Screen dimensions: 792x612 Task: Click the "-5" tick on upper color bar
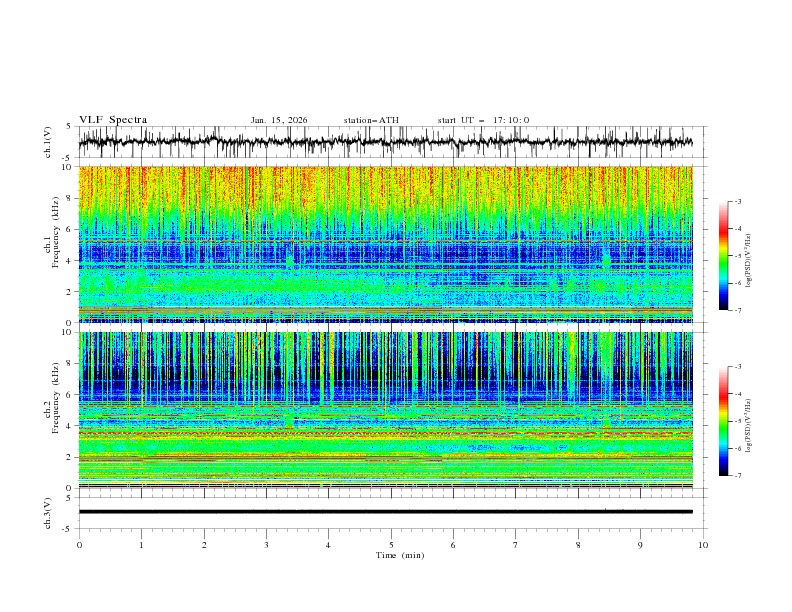pos(737,256)
